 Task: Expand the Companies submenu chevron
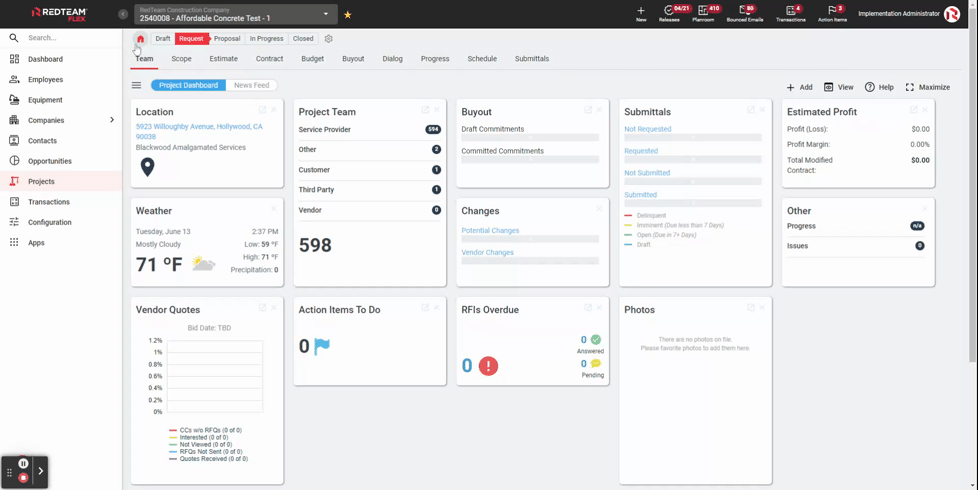112,120
